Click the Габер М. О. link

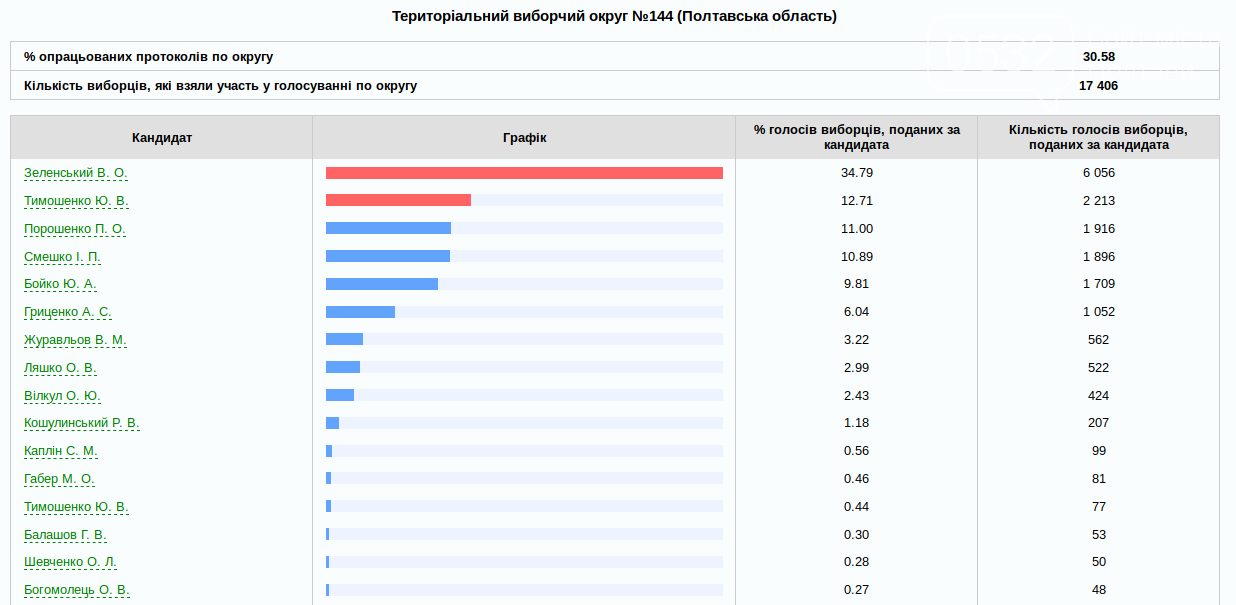coord(60,479)
